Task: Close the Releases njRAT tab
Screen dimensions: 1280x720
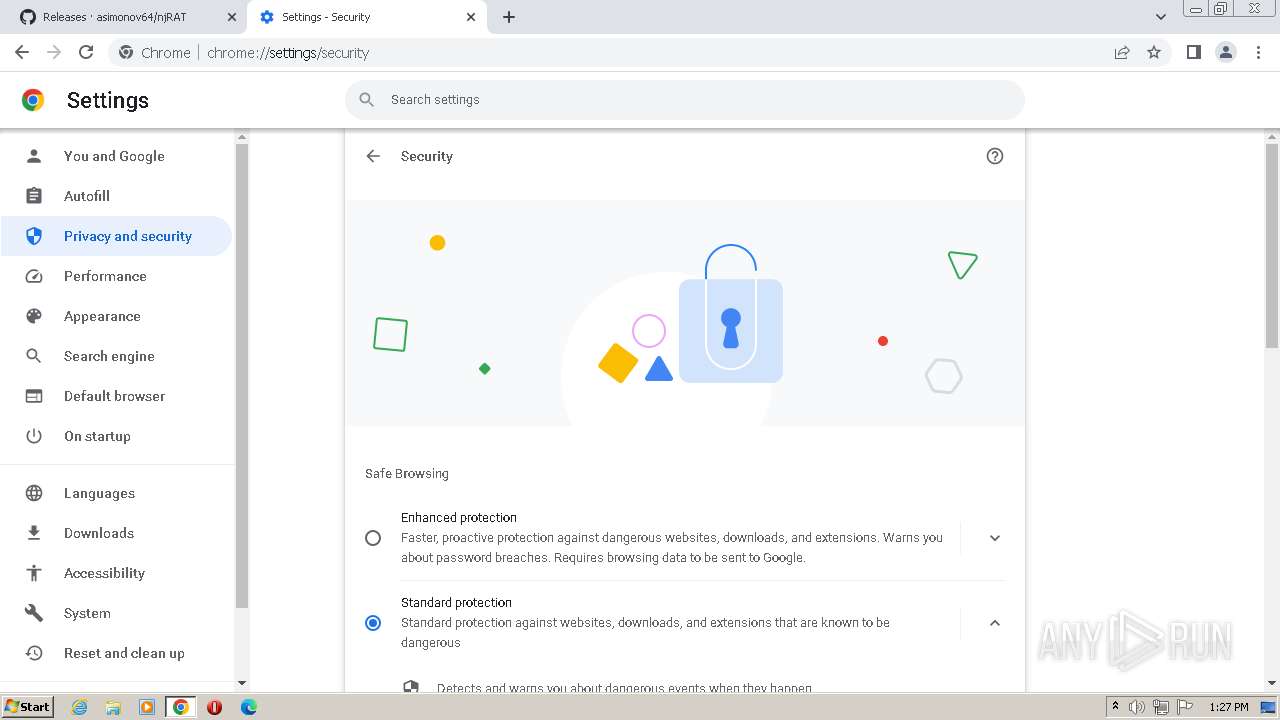Action: [232, 17]
